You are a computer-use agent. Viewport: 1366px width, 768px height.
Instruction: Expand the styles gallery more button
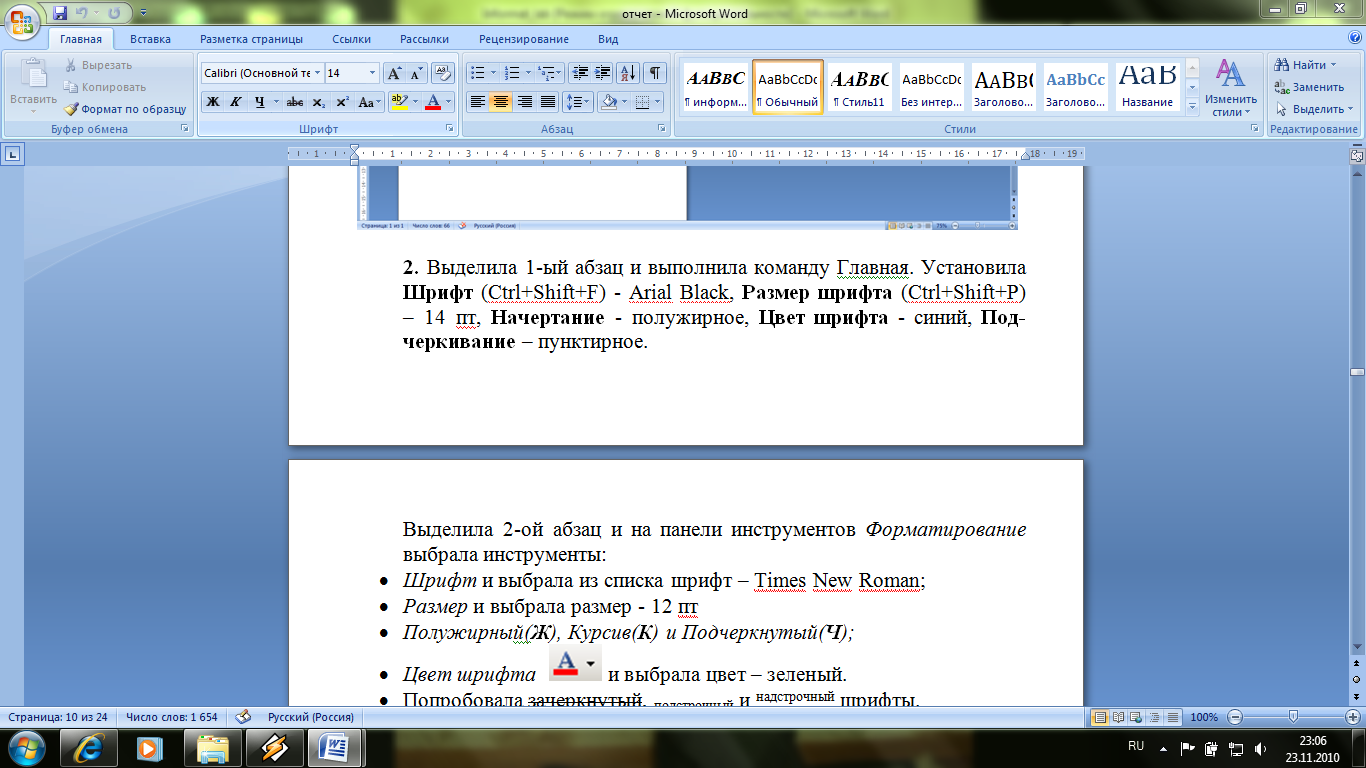click(1192, 108)
